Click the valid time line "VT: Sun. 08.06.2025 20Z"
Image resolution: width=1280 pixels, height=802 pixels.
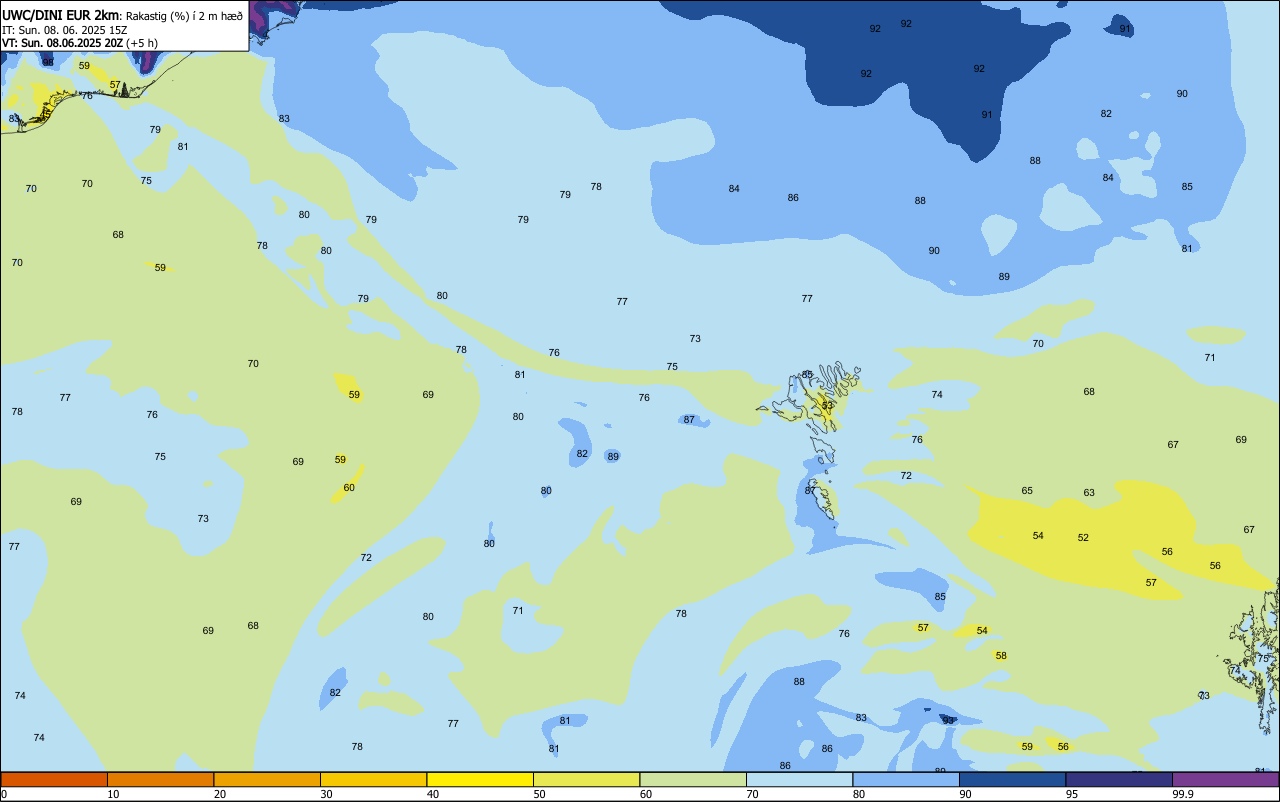pyautogui.click(x=62, y=42)
